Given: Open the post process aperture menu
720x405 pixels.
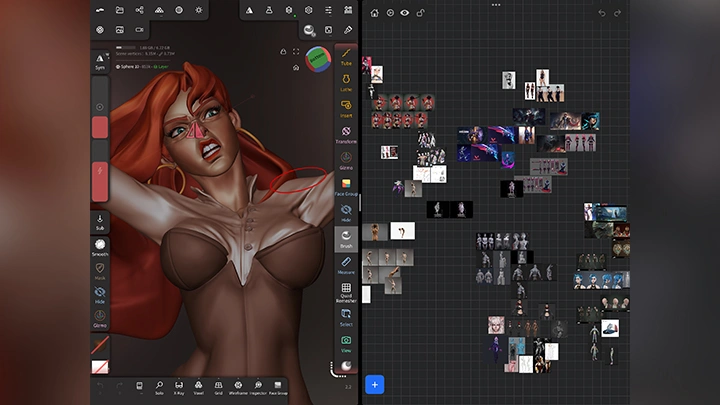Looking at the screenshot, I should point(100,30).
